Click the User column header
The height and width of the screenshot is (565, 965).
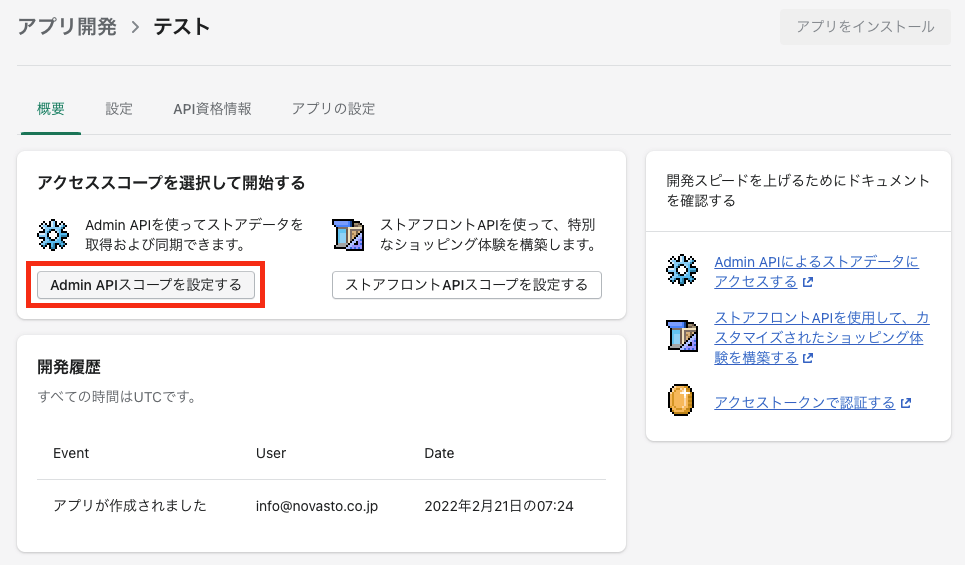tap(271, 453)
